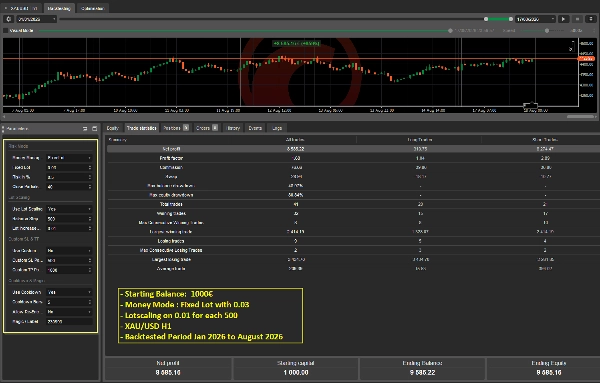Viewport: 600px width, 383px height.
Task: Start the backtest with the play button
Action: coord(563,19)
